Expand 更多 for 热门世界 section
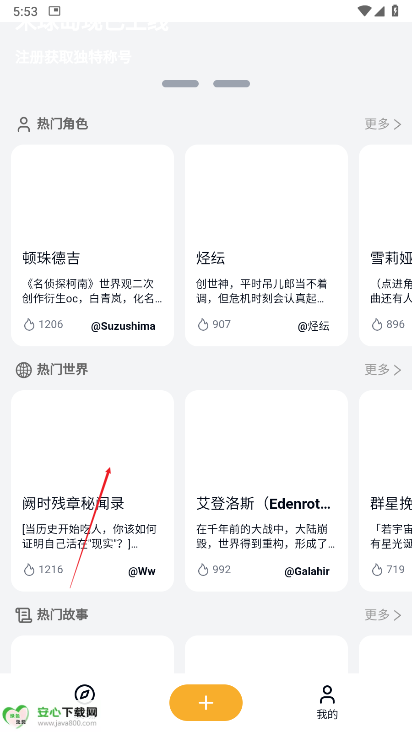 click(x=383, y=370)
